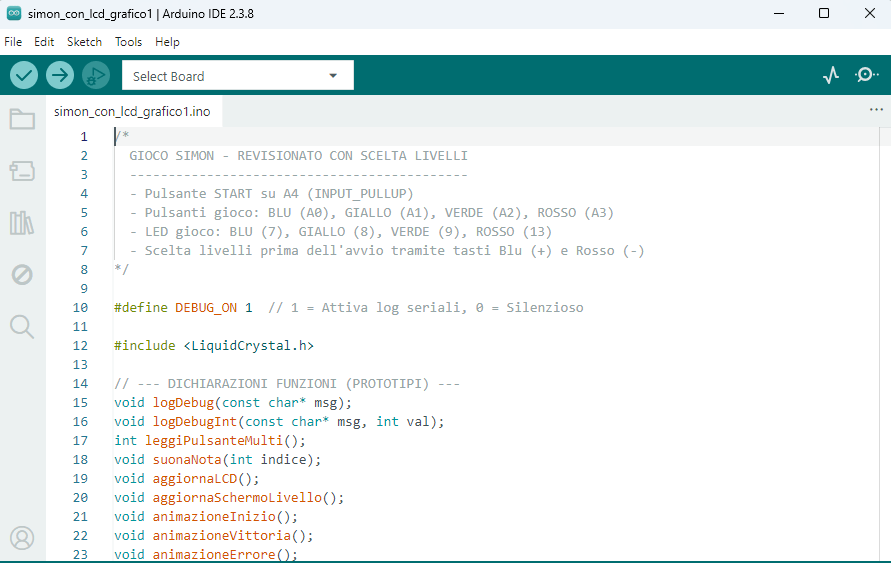Open the user account profile icon

(x=22, y=538)
